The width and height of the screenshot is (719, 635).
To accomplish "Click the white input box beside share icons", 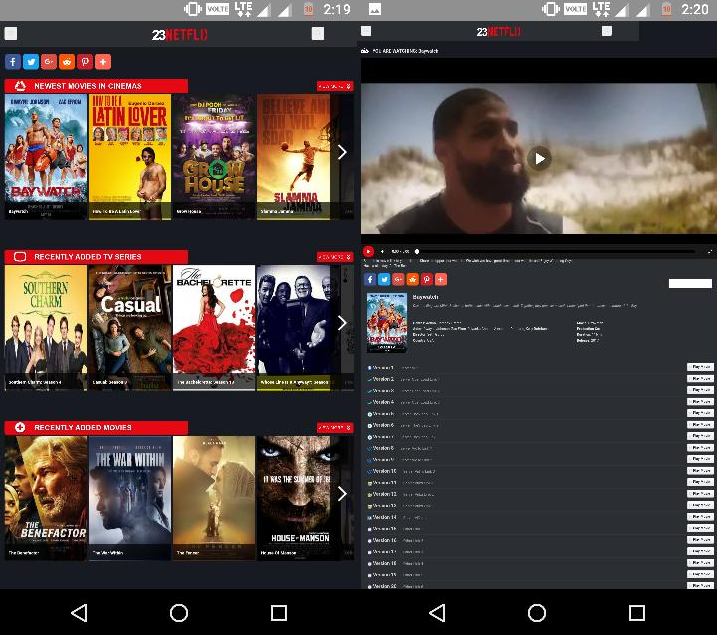I will 690,283.
